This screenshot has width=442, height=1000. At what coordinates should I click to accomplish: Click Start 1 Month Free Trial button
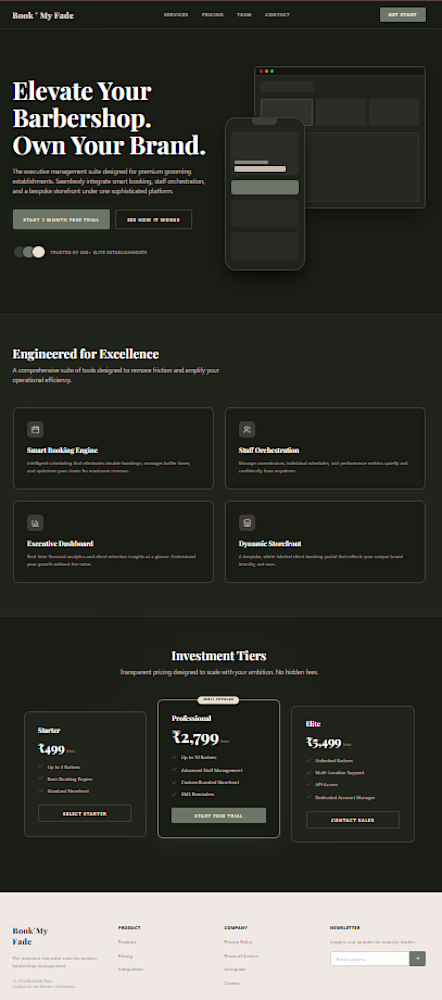pyautogui.click(x=61, y=219)
